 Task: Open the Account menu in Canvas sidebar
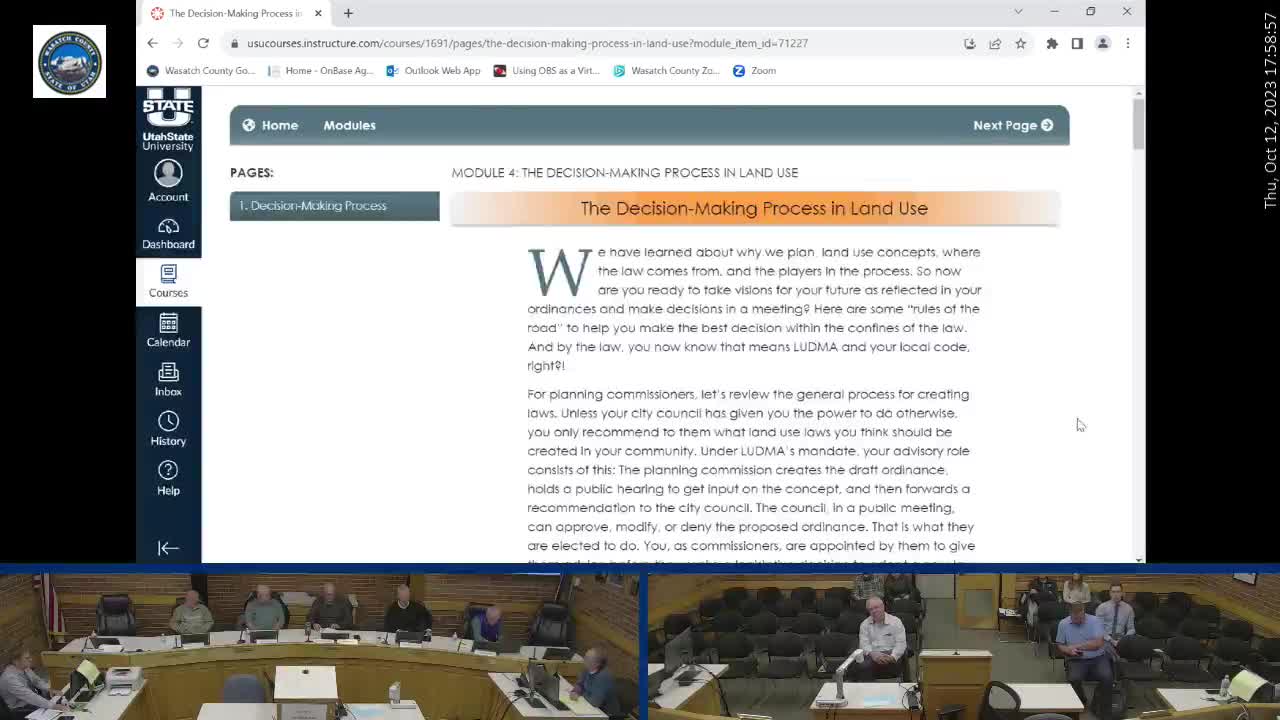coord(168,182)
